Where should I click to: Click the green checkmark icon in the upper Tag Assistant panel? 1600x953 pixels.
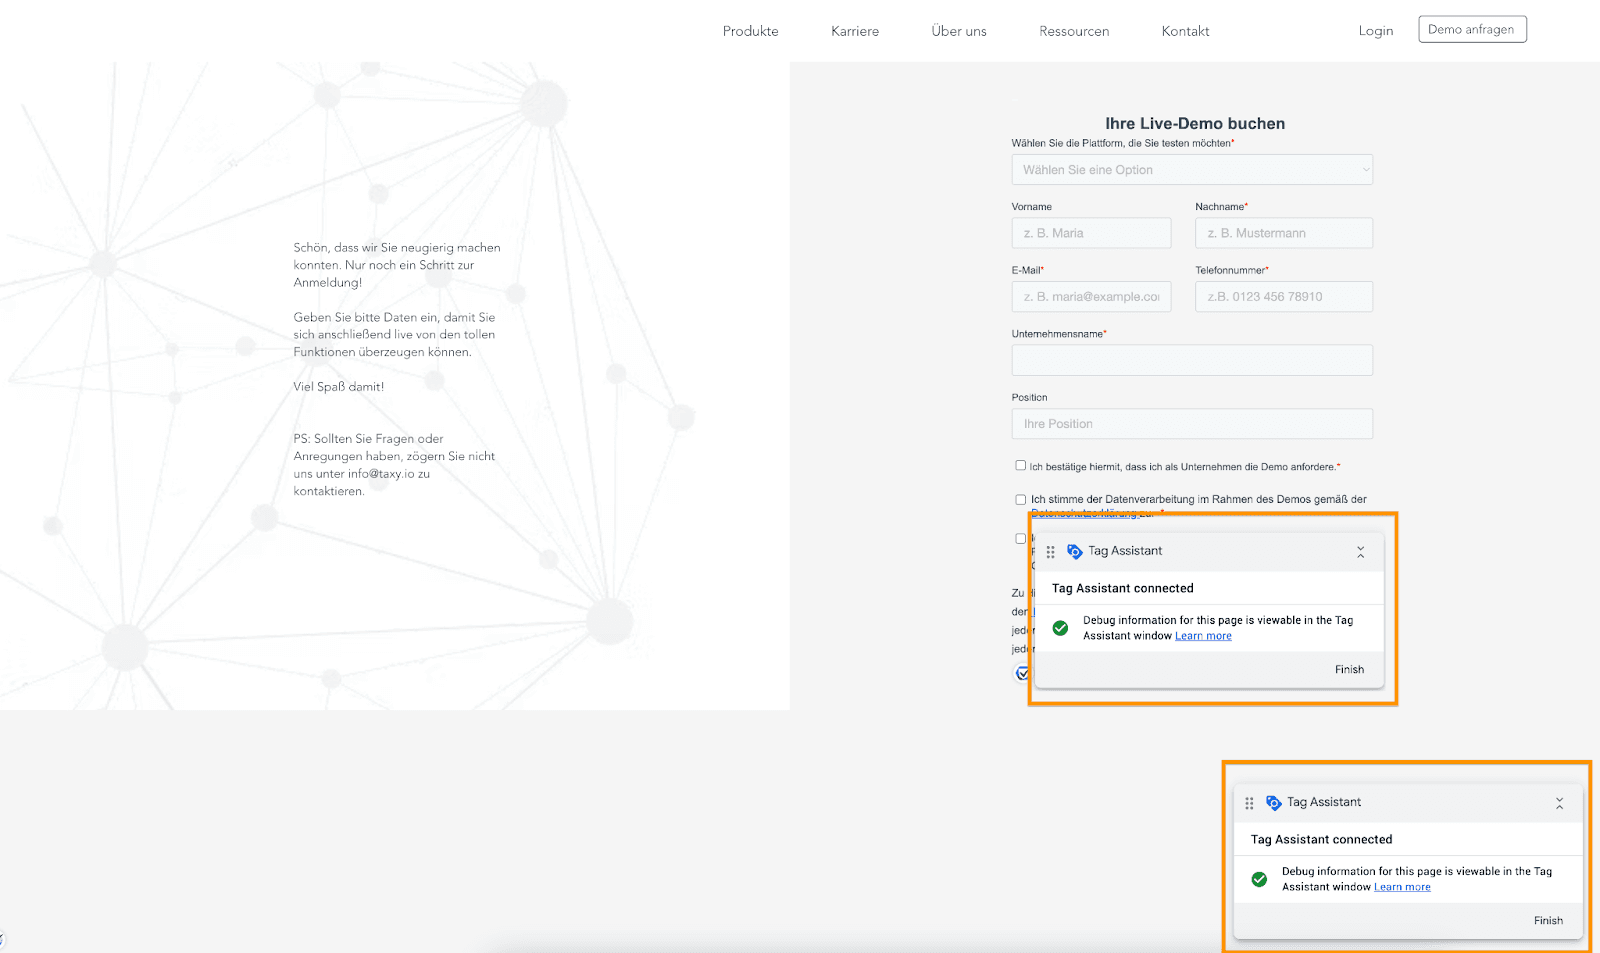pos(1061,628)
